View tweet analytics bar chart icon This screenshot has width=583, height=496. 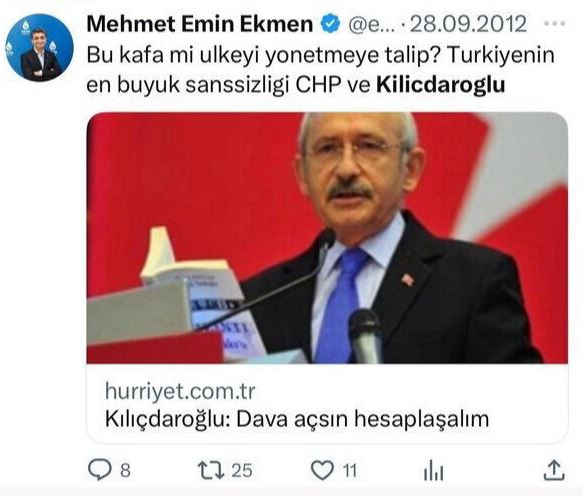(434, 470)
